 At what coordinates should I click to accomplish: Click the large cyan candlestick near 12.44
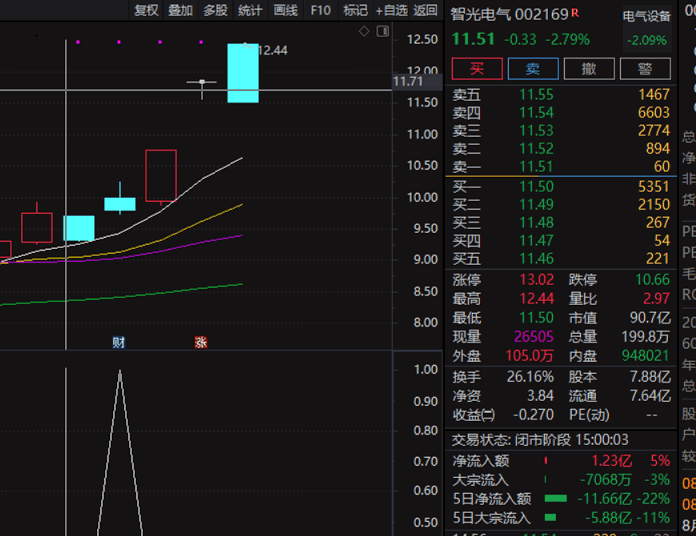tap(243, 73)
